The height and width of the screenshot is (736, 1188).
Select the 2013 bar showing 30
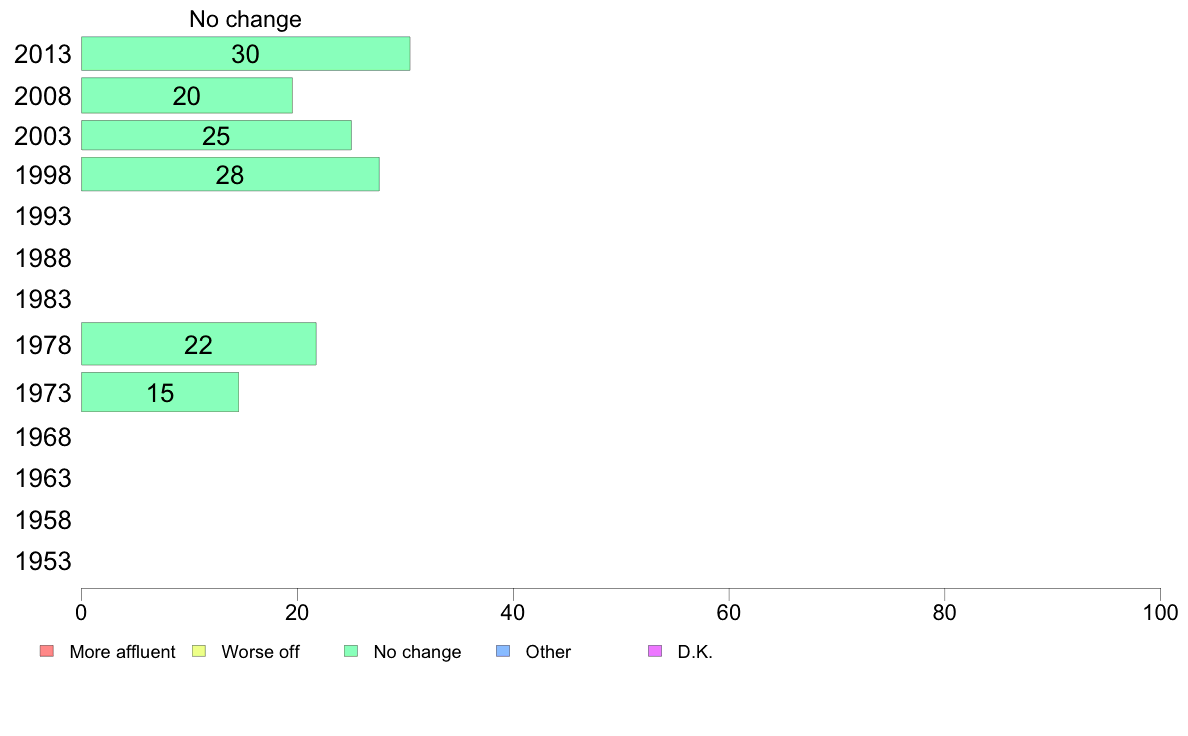245,54
